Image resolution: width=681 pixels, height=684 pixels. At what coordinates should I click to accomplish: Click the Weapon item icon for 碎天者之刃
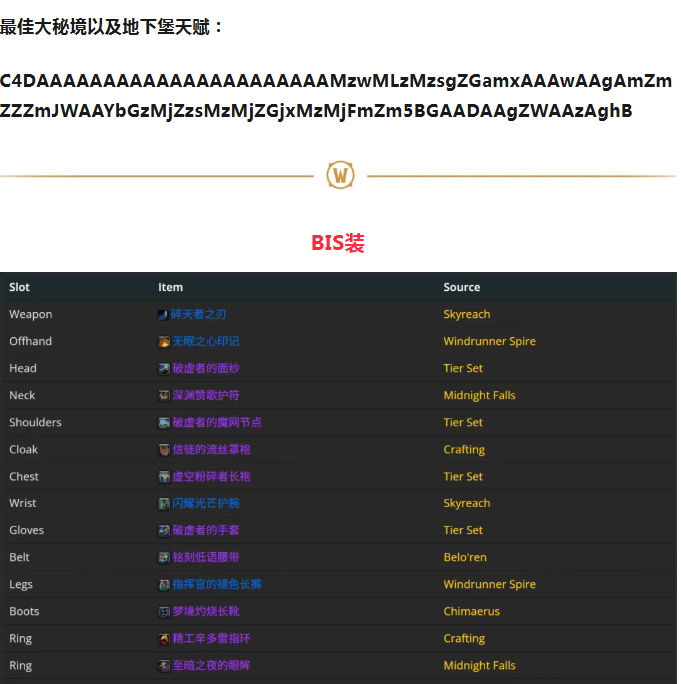coord(163,314)
